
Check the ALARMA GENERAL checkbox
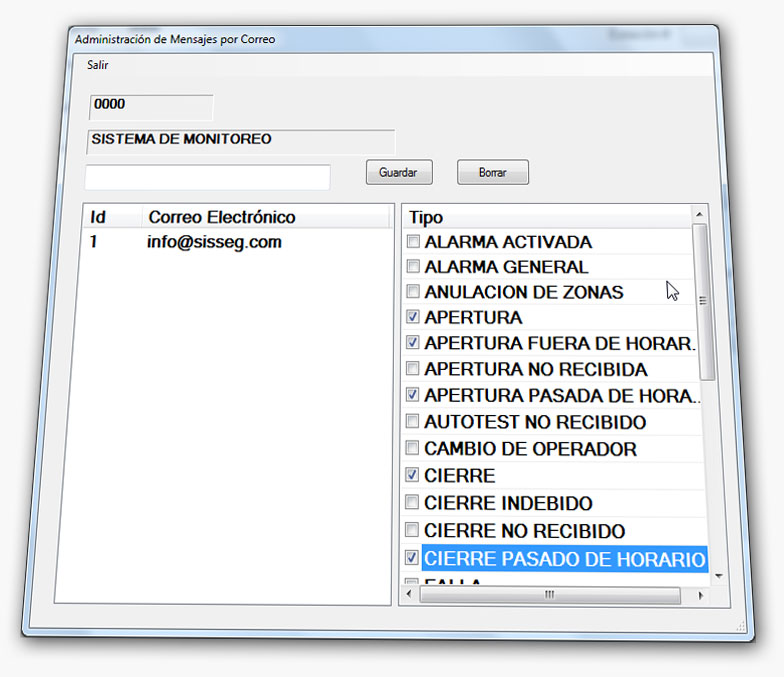point(412,267)
